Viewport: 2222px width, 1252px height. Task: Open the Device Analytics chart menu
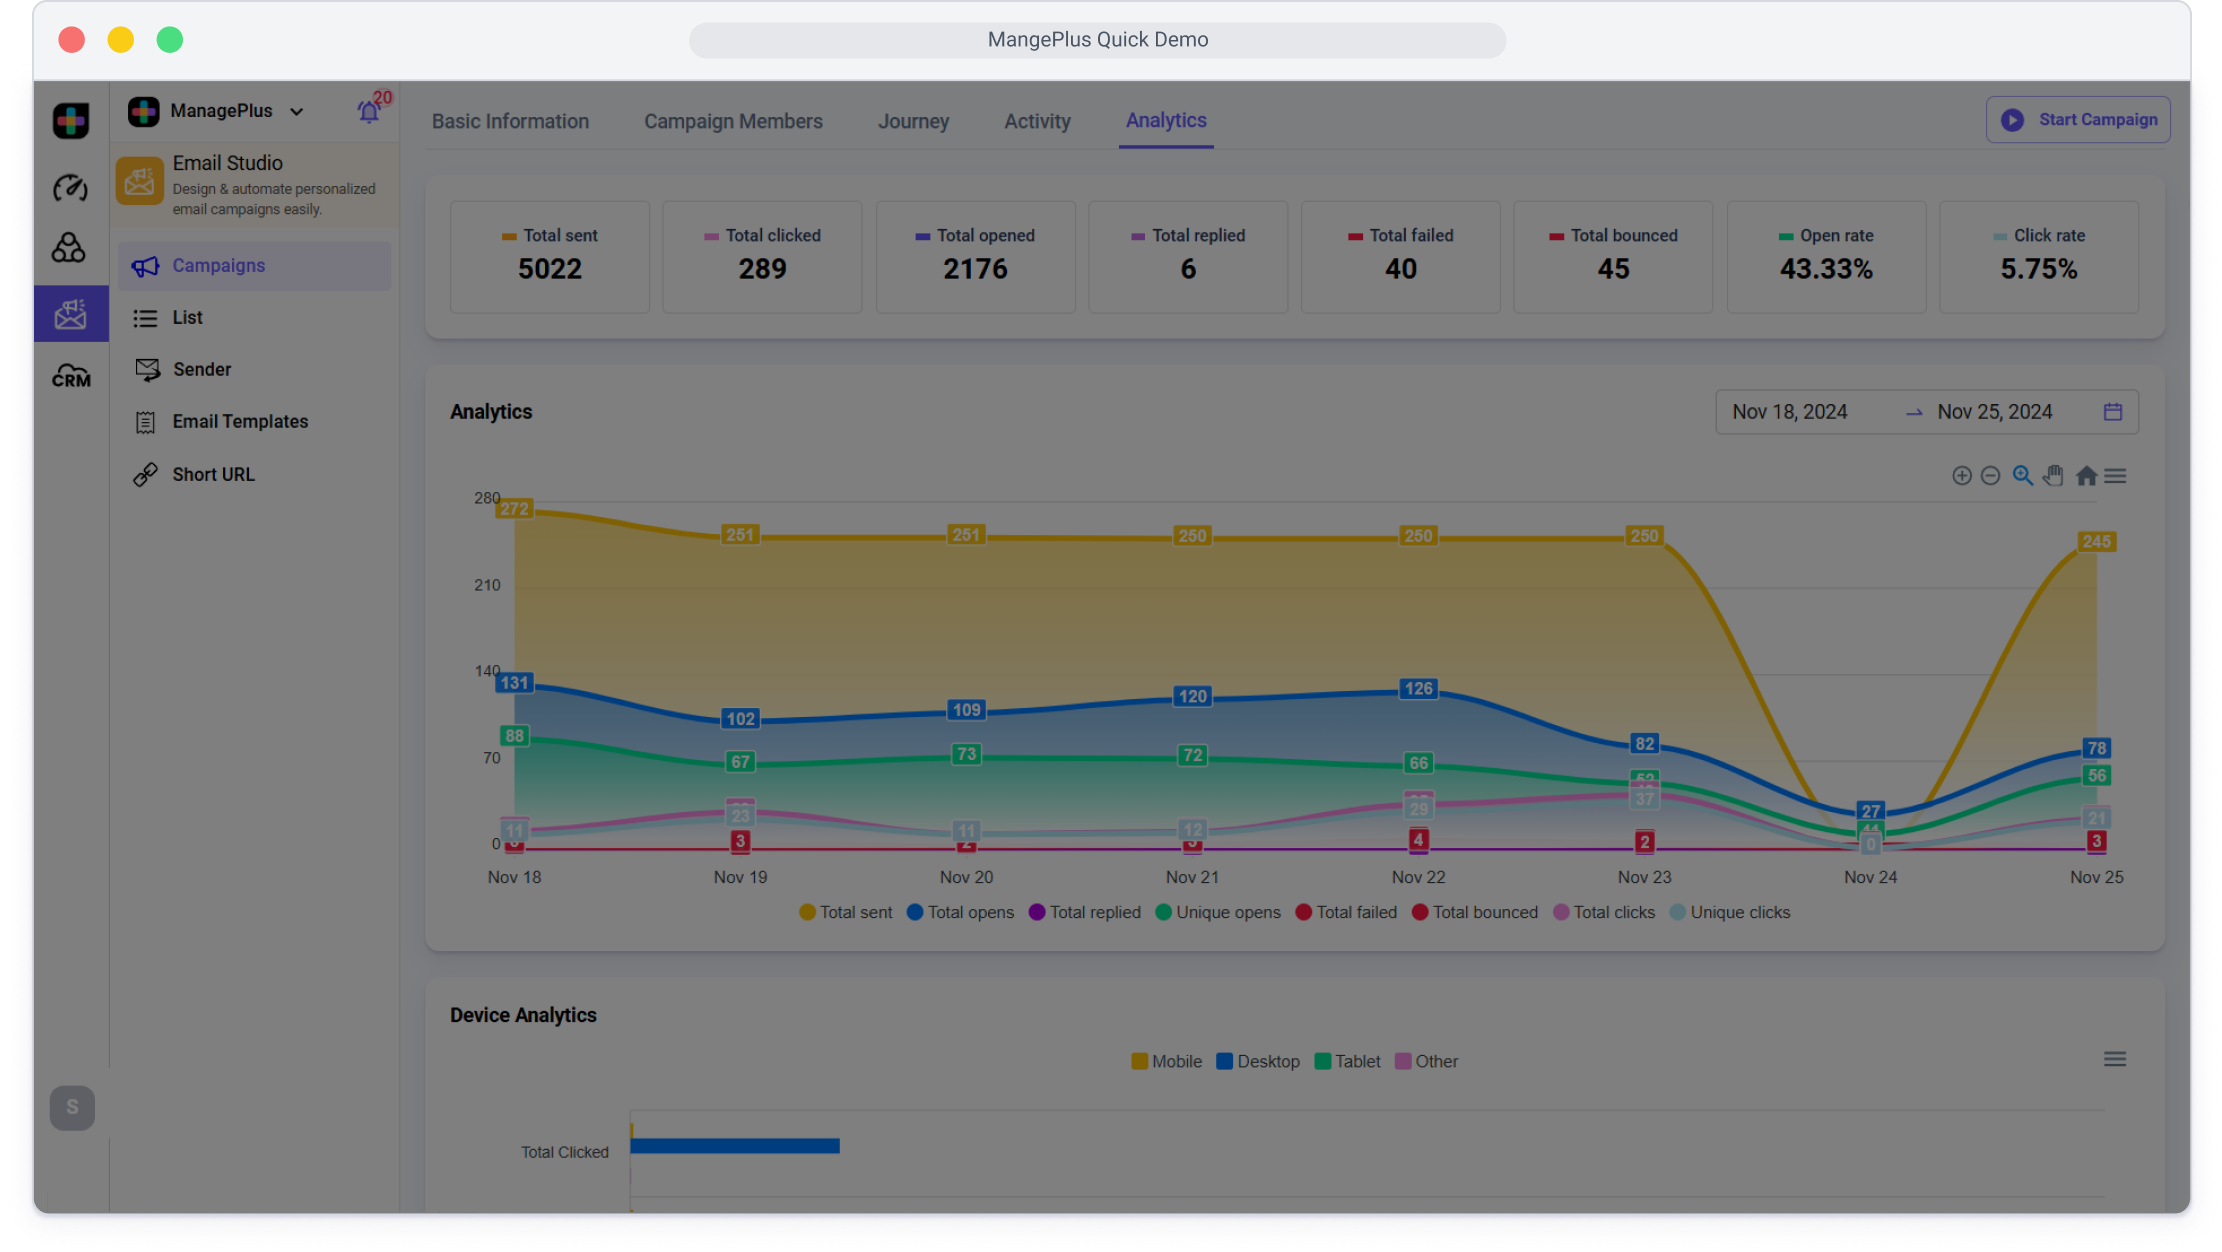coord(2114,1059)
